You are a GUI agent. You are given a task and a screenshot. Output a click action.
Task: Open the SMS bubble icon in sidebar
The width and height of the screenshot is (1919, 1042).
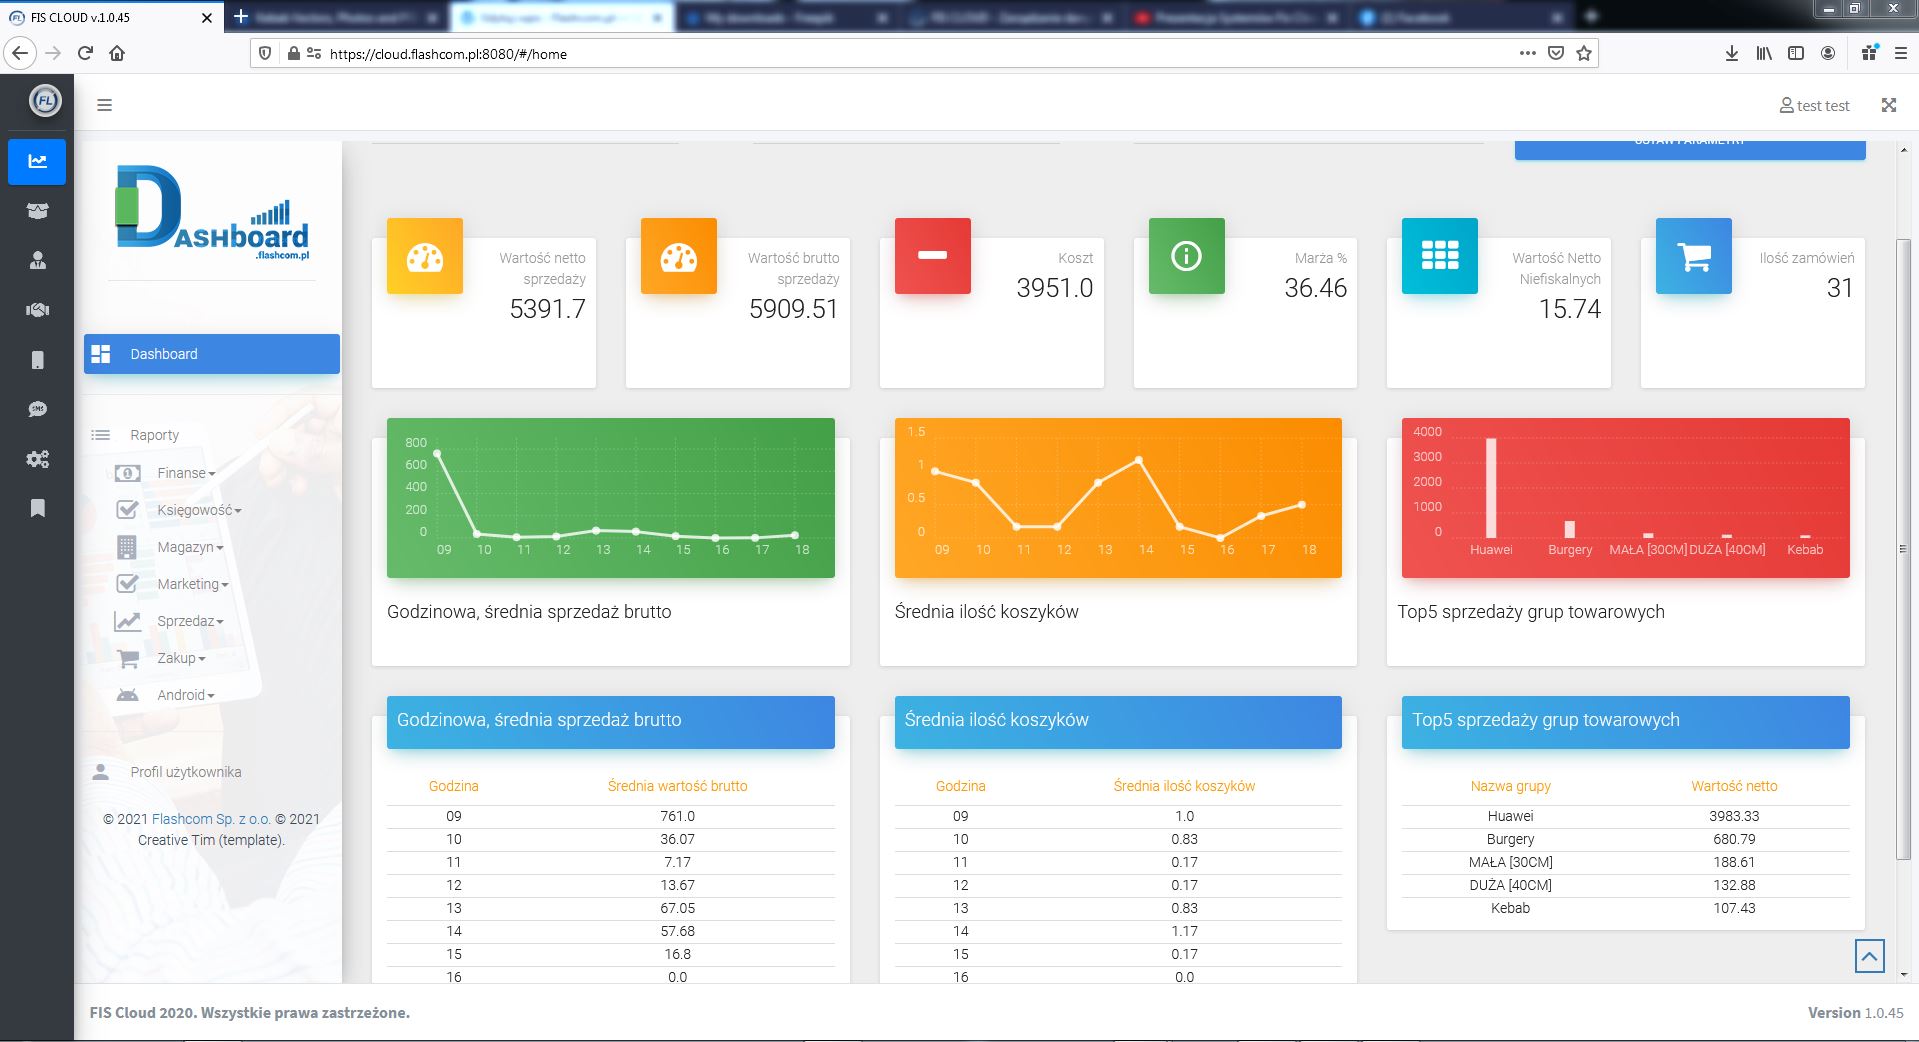[x=37, y=409]
